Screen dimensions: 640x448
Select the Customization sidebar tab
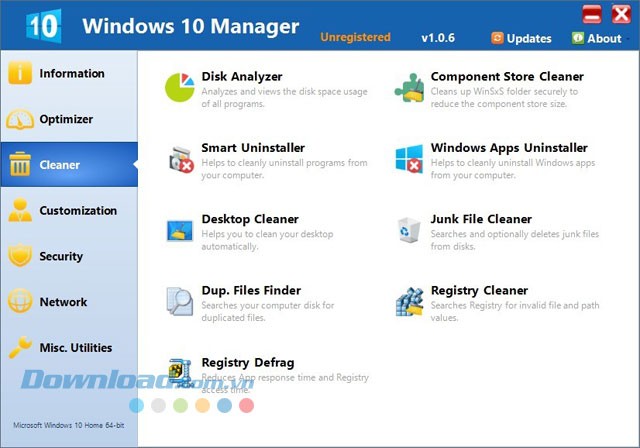point(77,211)
